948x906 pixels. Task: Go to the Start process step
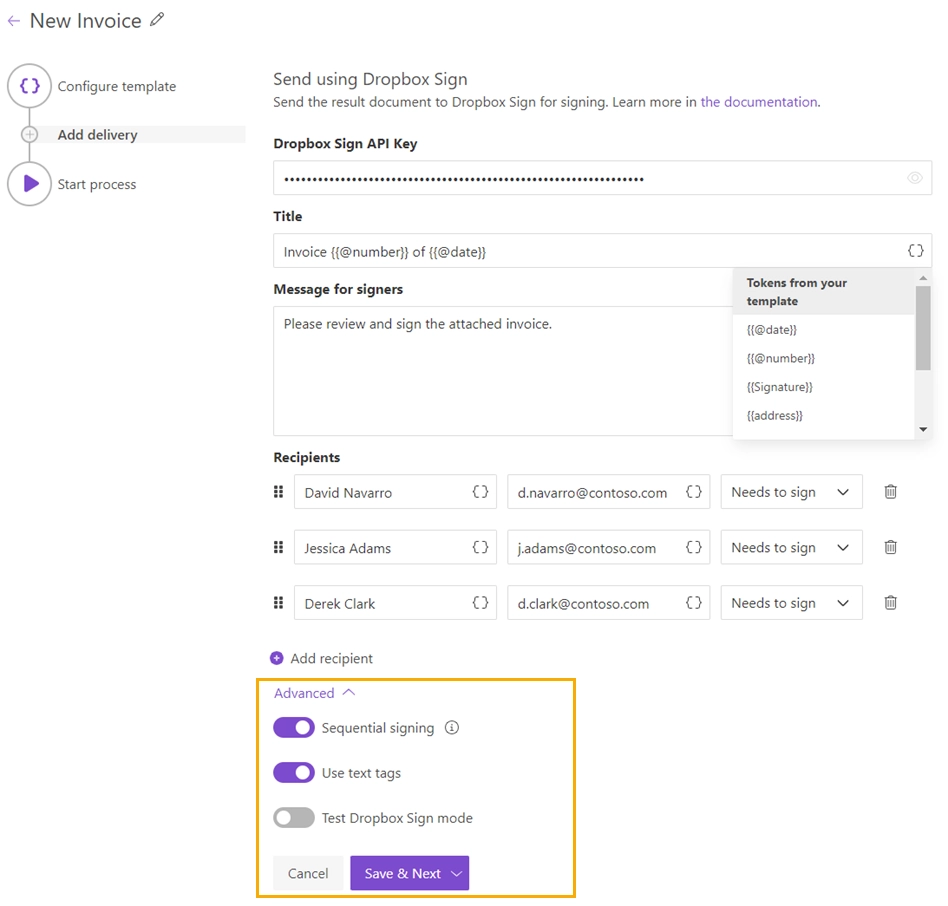click(97, 184)
